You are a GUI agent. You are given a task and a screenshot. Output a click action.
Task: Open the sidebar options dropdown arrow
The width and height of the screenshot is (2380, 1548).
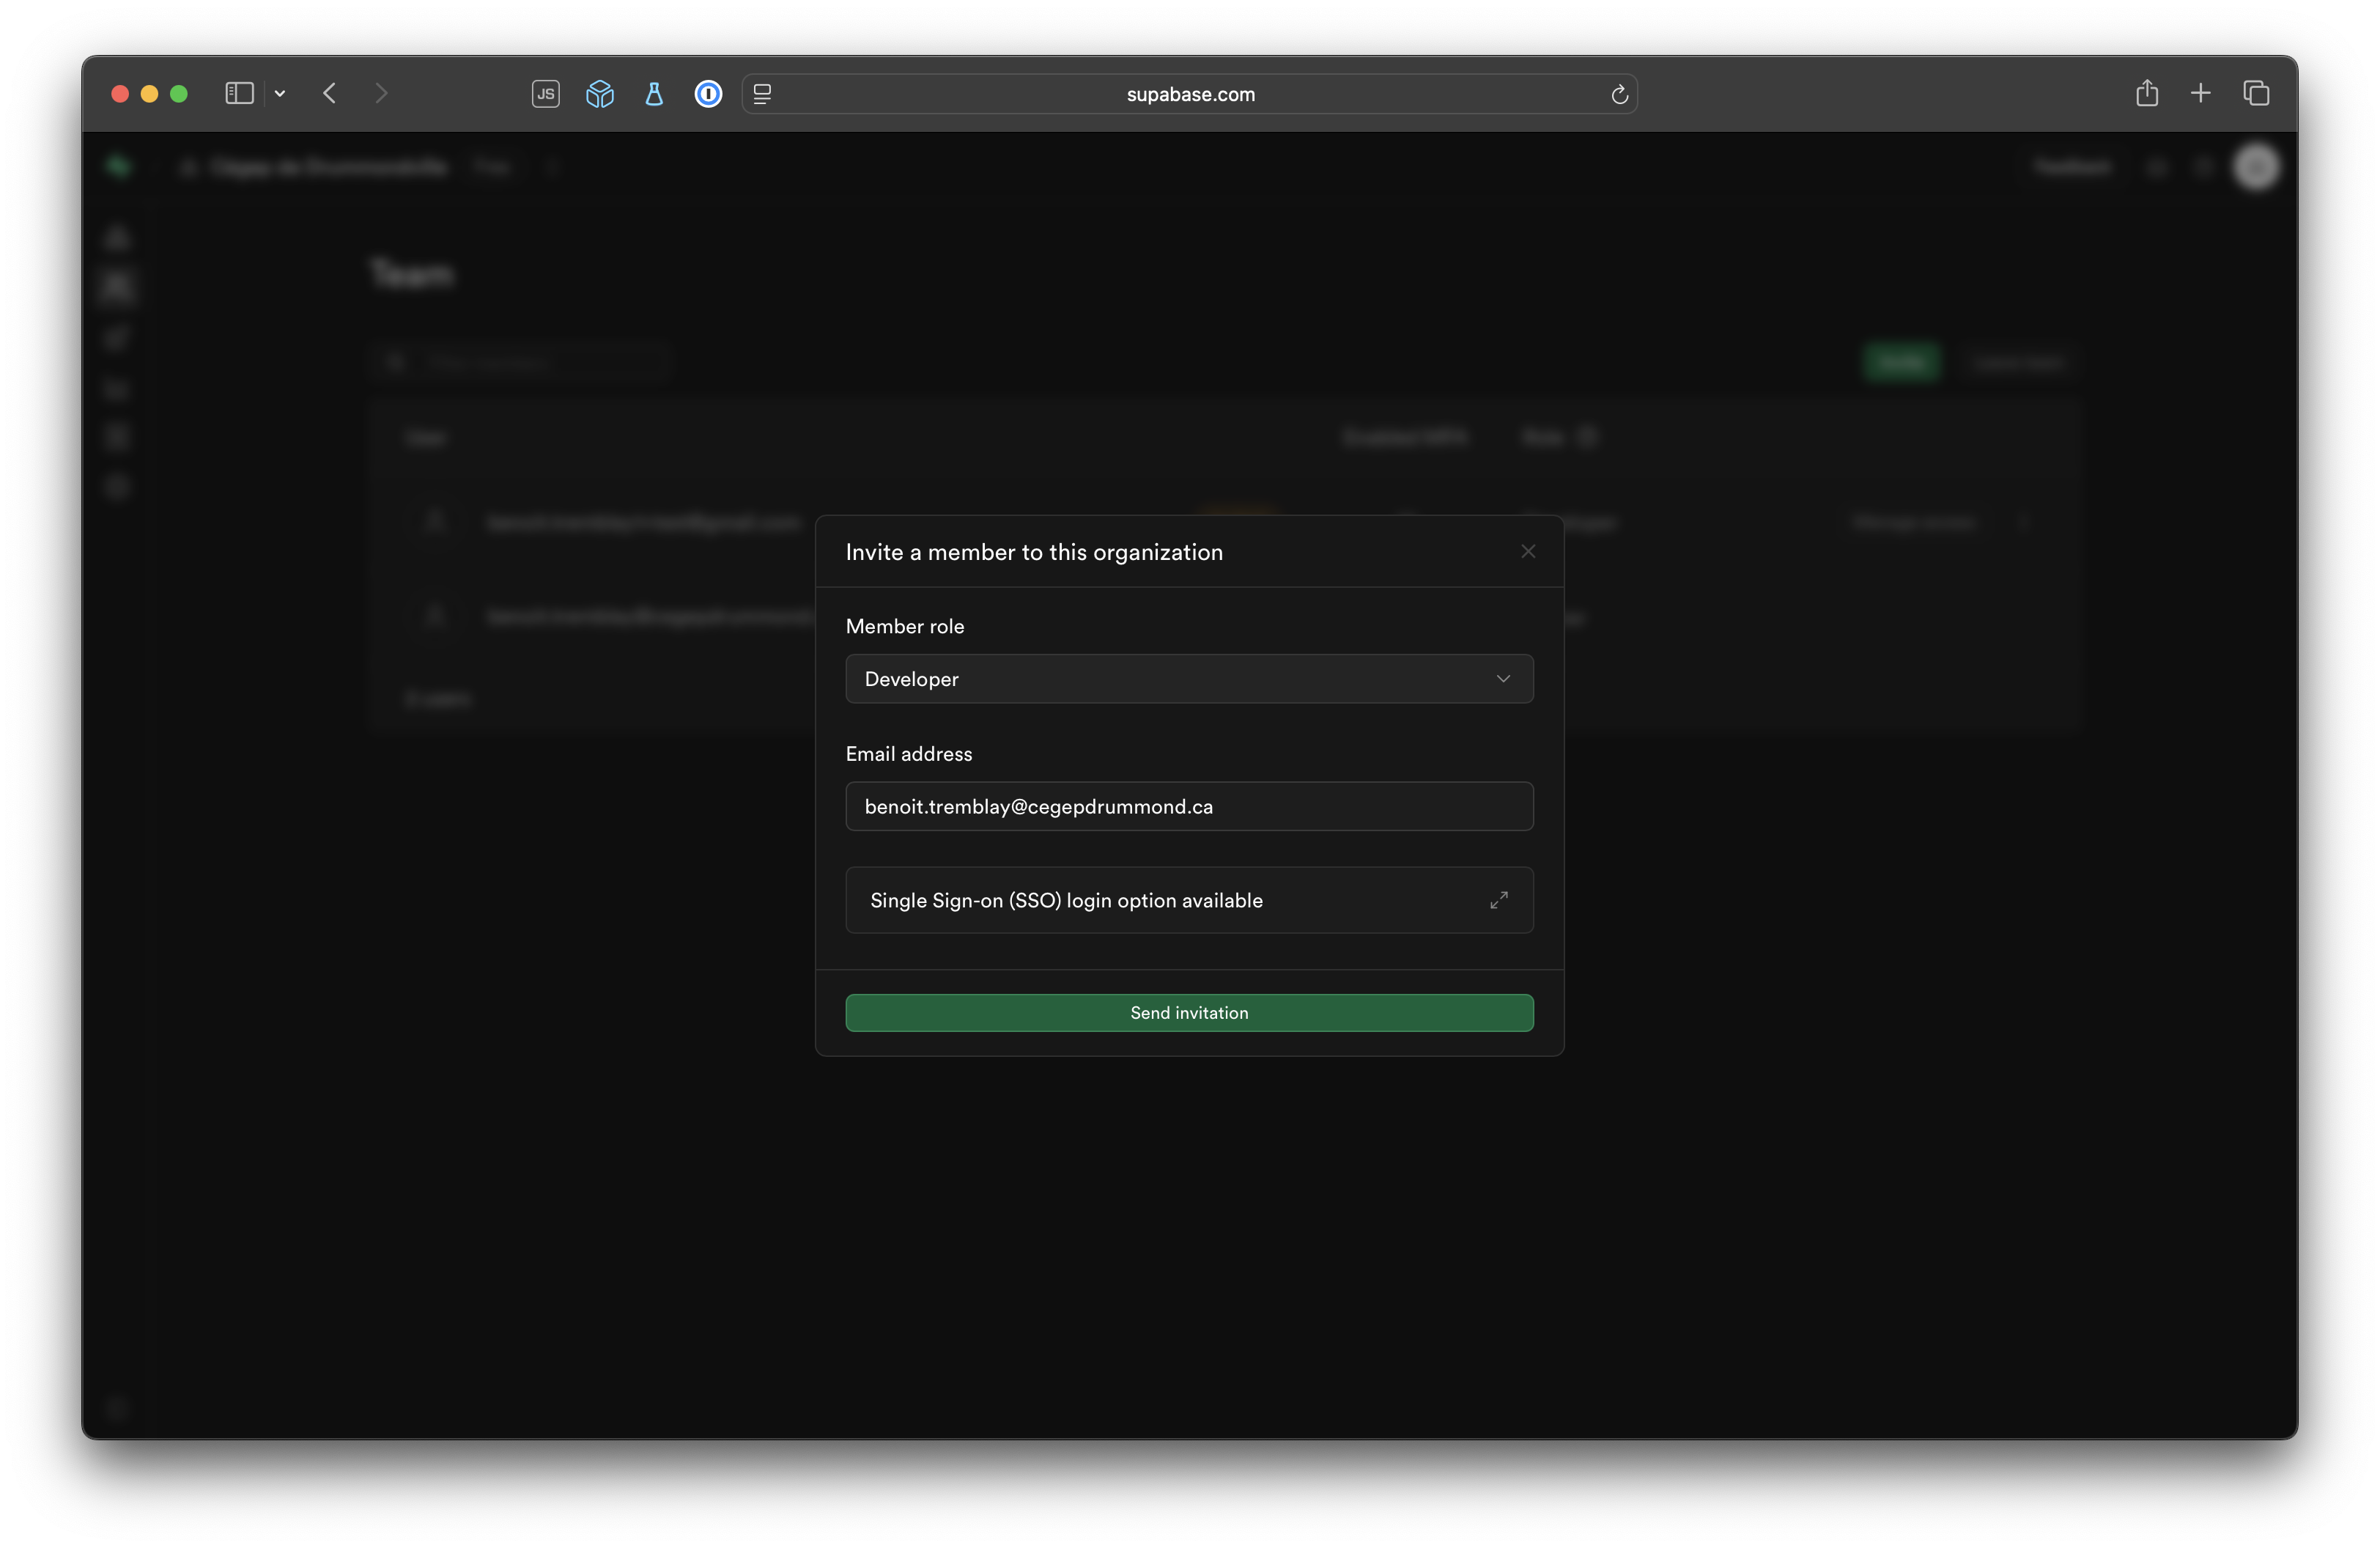point(280,93)
